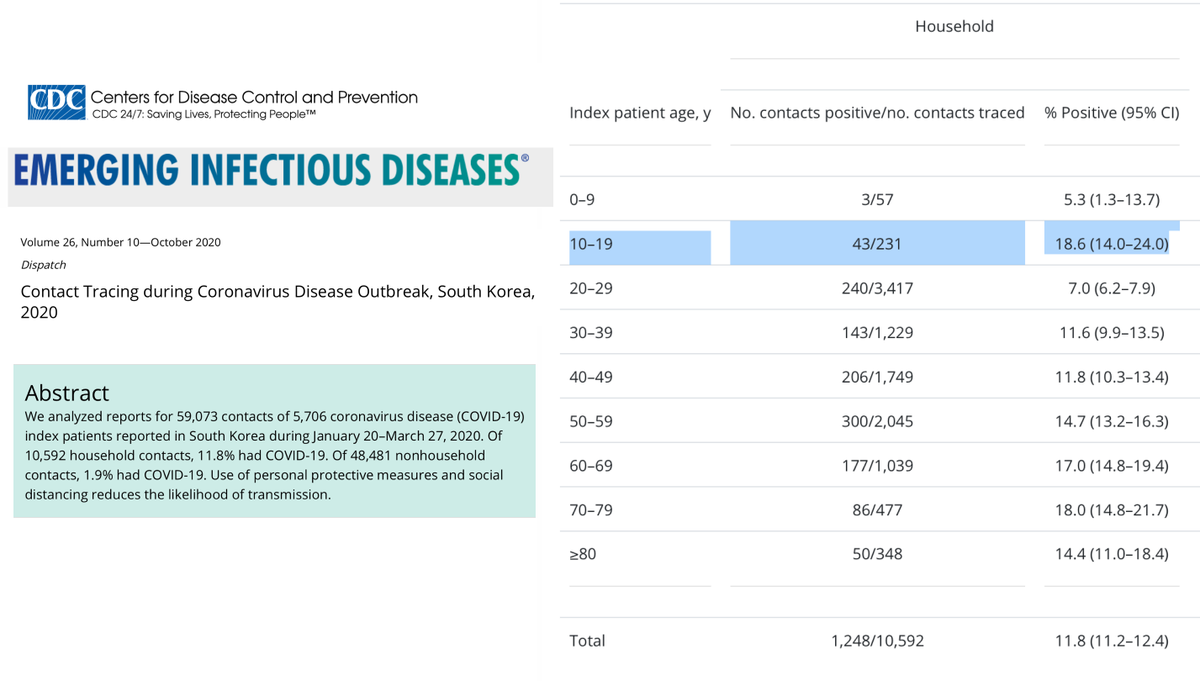Click the '1,248/10,592' total cell
This screenshot has height=681, width=1200.
877,641
